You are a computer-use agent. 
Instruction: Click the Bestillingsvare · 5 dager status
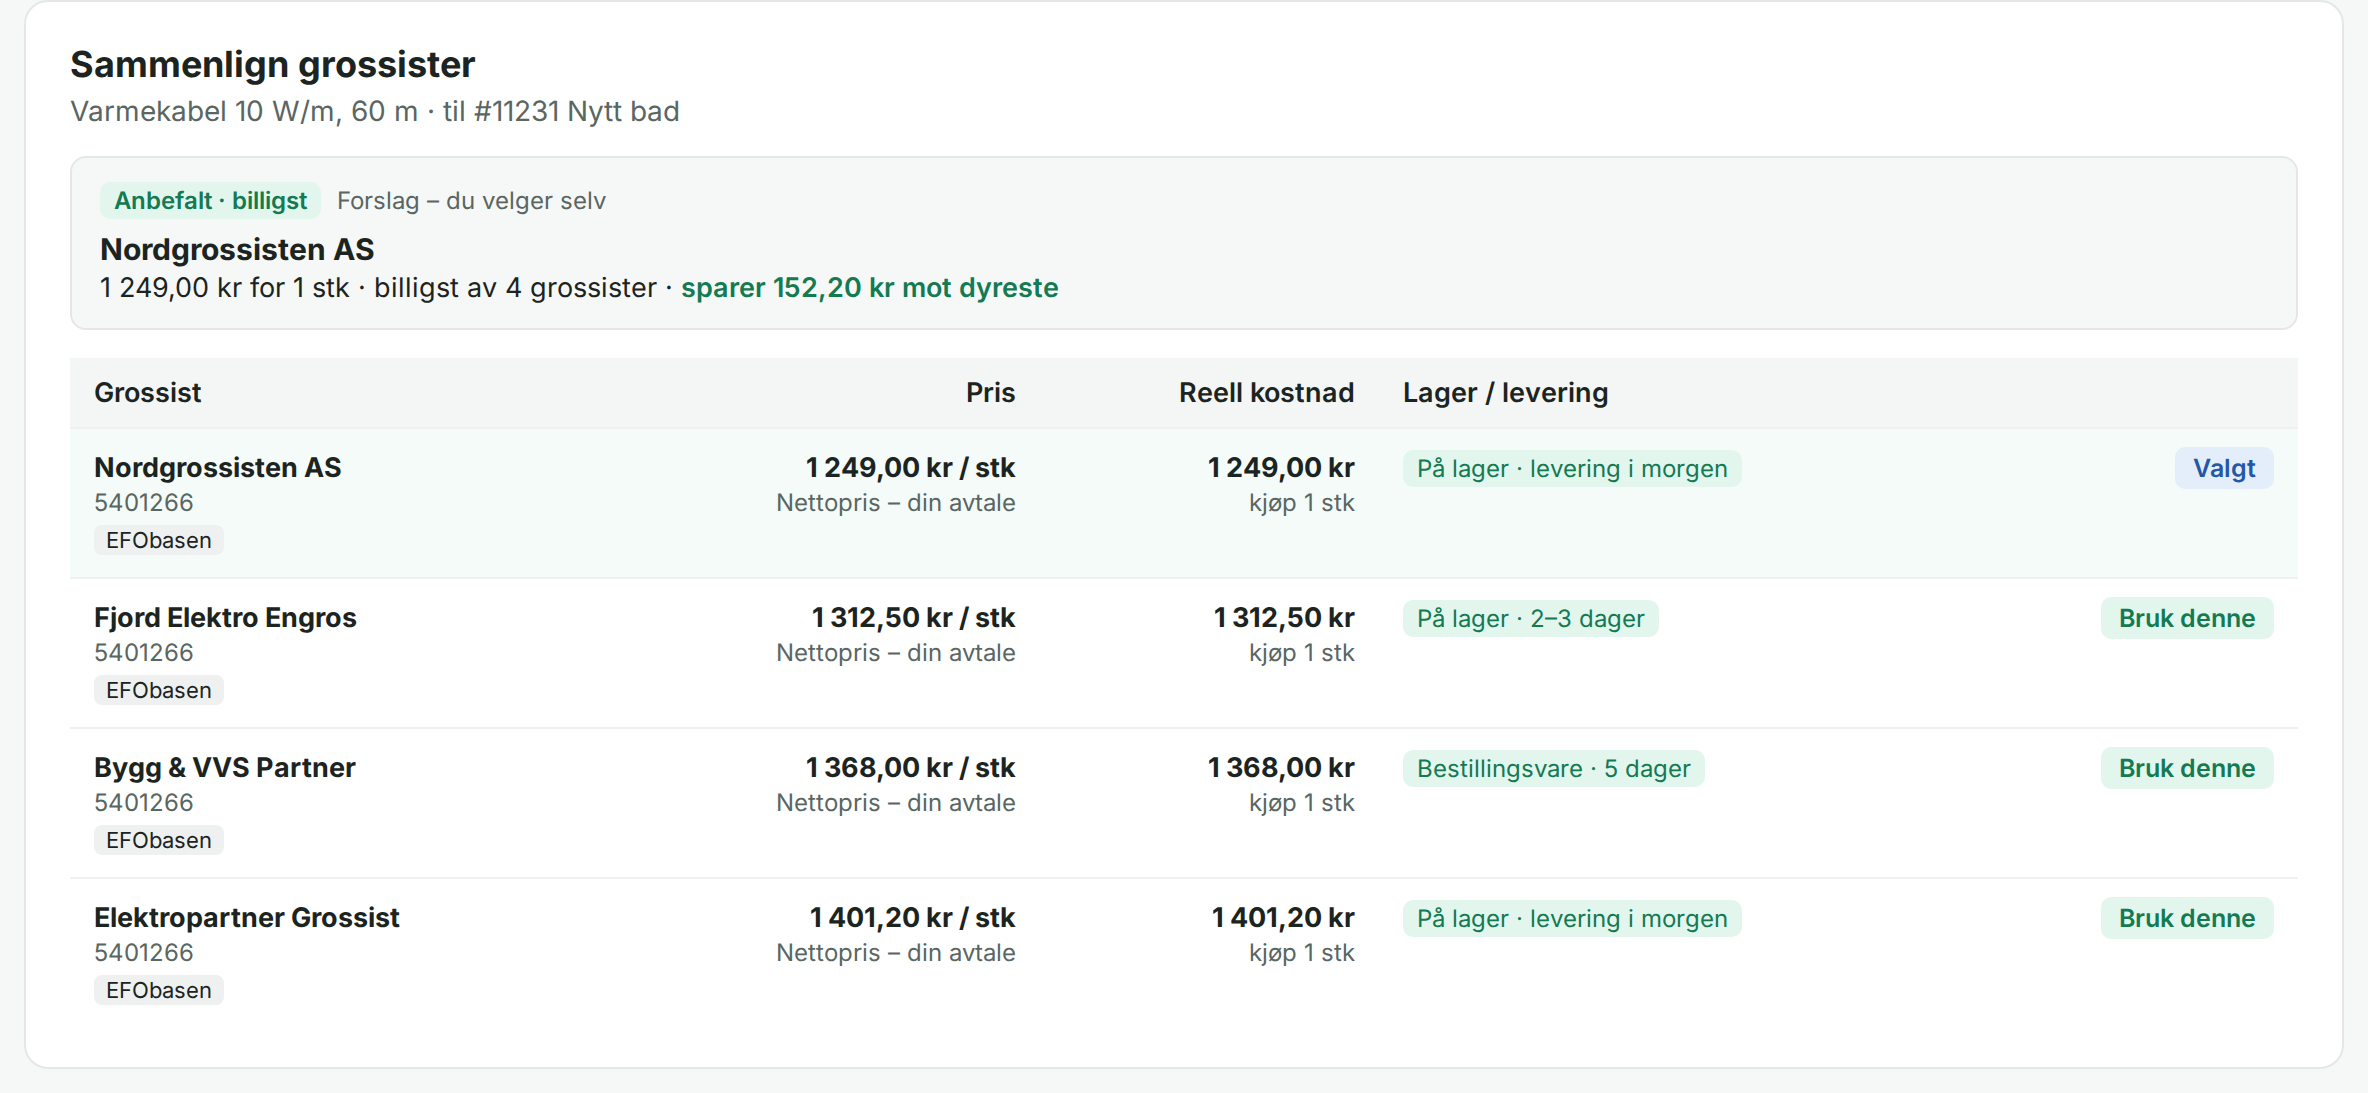coord(1553,768)
